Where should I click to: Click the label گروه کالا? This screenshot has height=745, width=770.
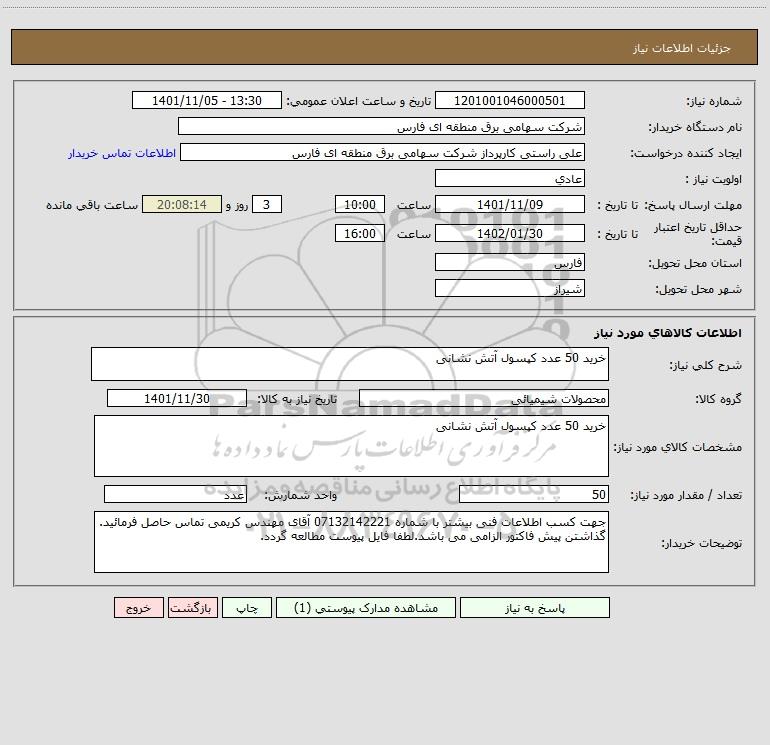click(x=718, y=399)
